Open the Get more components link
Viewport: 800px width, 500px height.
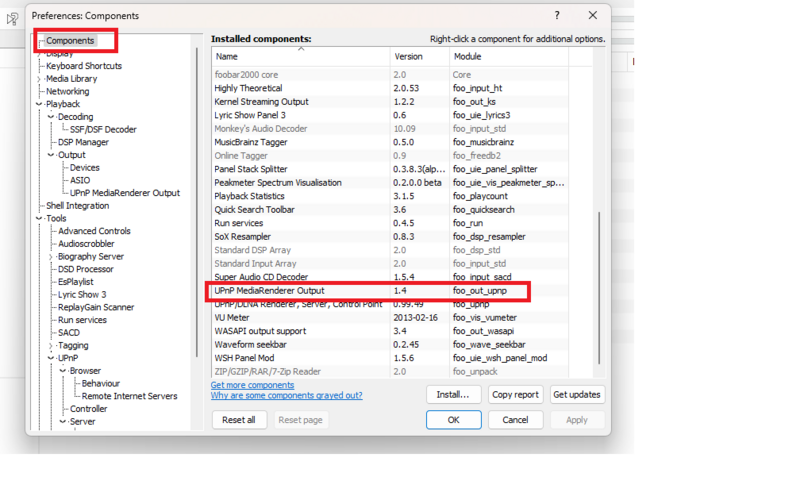click(x=252, y=385)
